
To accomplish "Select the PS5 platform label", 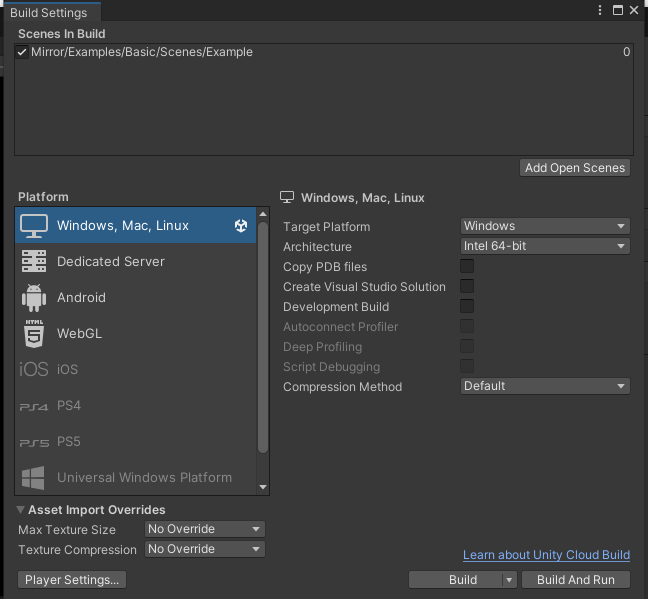I will (69, 441).
